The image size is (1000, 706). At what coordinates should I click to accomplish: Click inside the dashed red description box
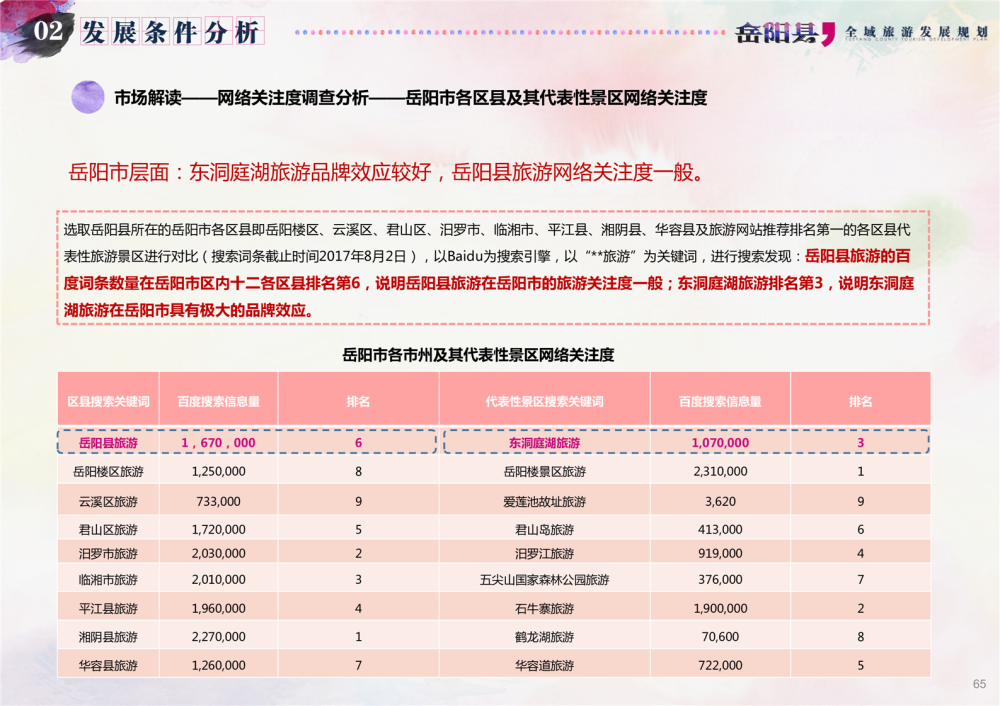(x=494, y=269)
